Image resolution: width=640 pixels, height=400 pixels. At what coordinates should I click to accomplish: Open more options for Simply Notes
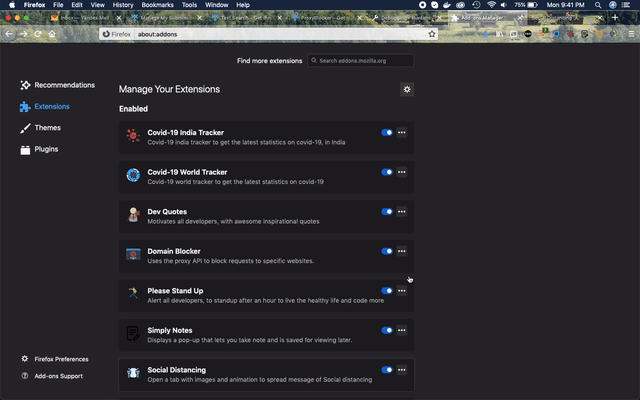tap(402, 330)
